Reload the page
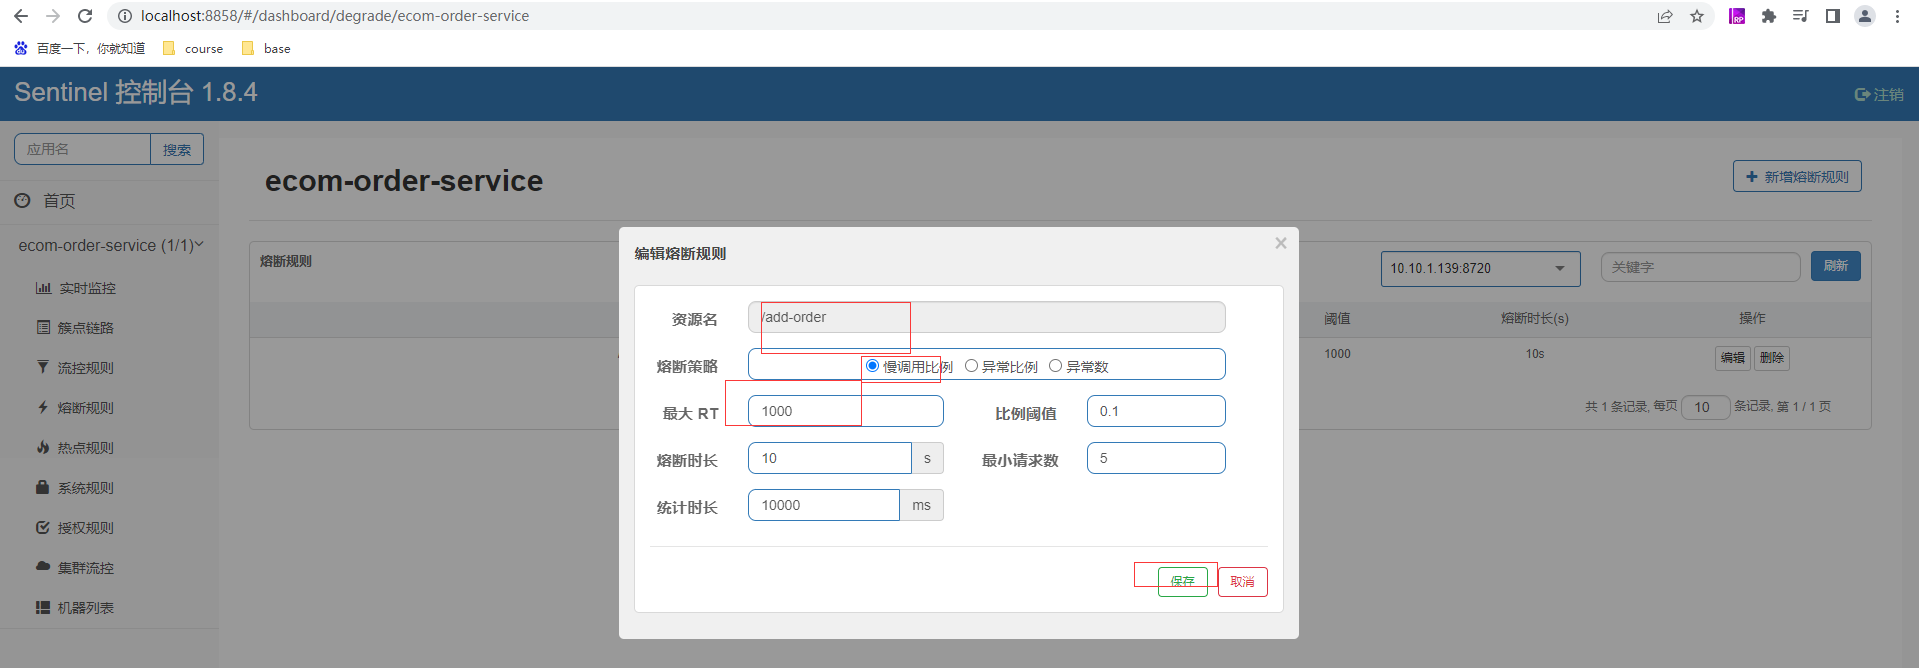Viewport: 1919px width, 668px height. (85, 16)
